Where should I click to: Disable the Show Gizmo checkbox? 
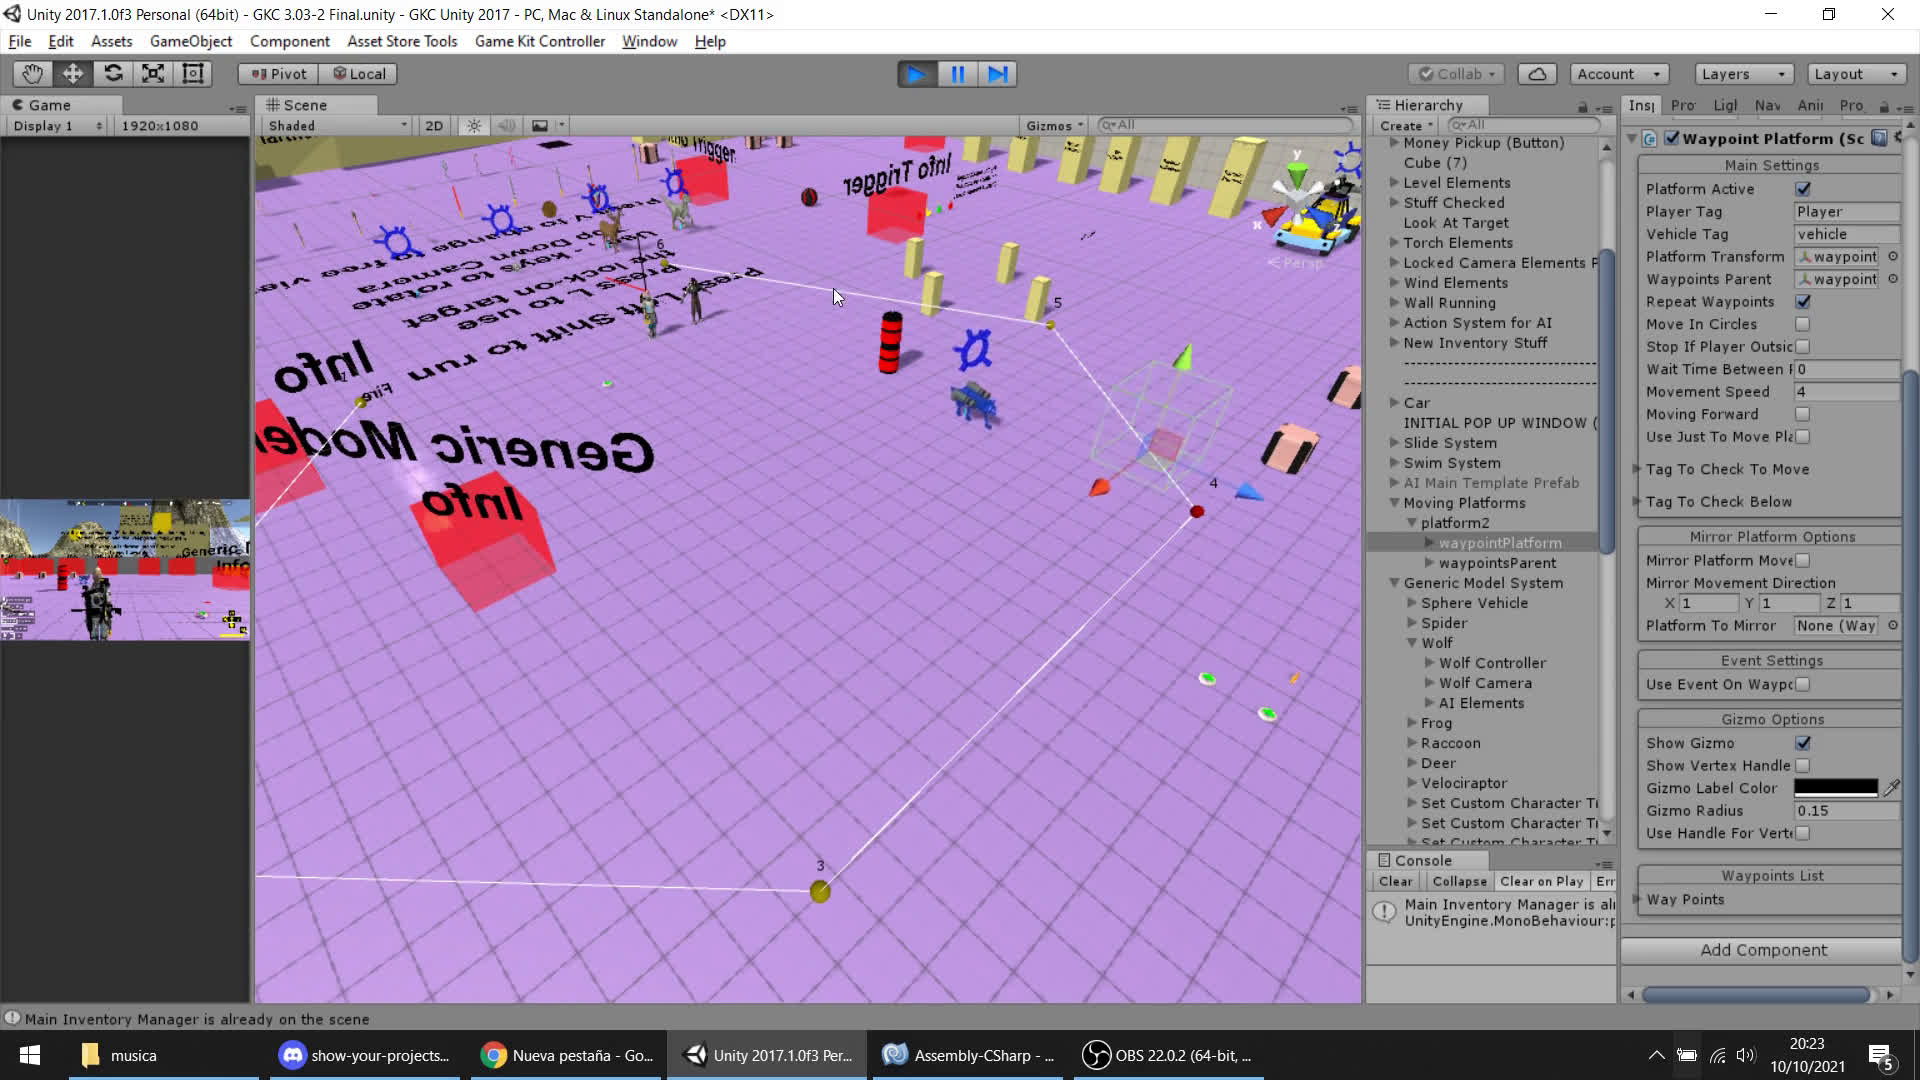pyautogui.click(x=1803, y=743)
